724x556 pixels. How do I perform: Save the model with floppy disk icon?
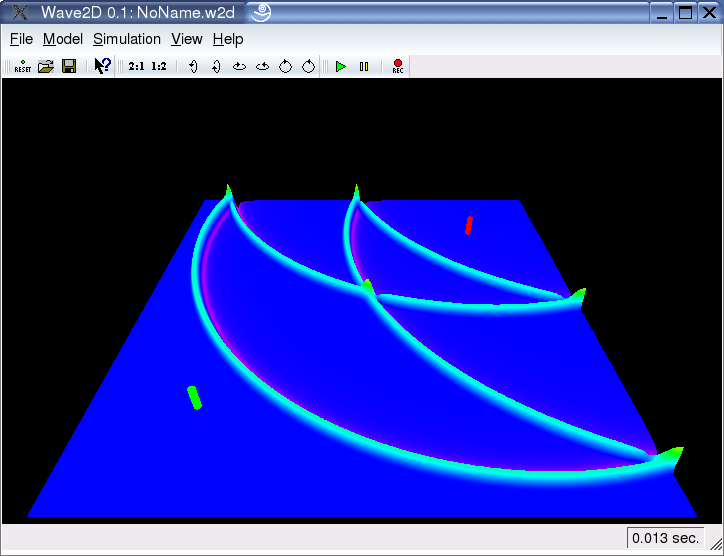(69, 66)
